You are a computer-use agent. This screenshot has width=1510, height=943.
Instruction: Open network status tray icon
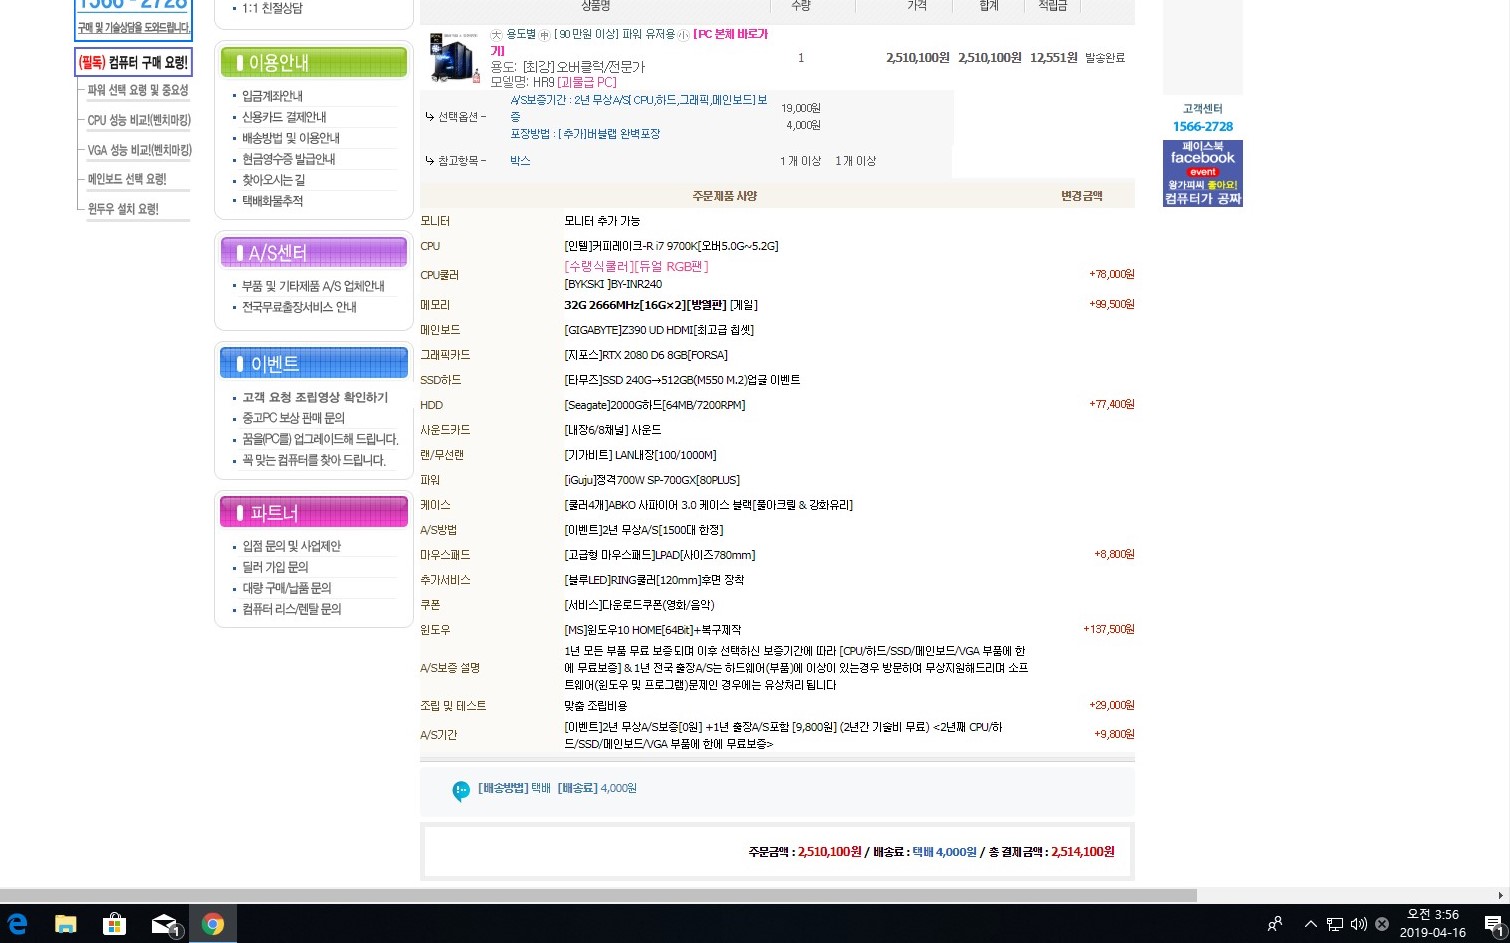[x=1335, y=924]
